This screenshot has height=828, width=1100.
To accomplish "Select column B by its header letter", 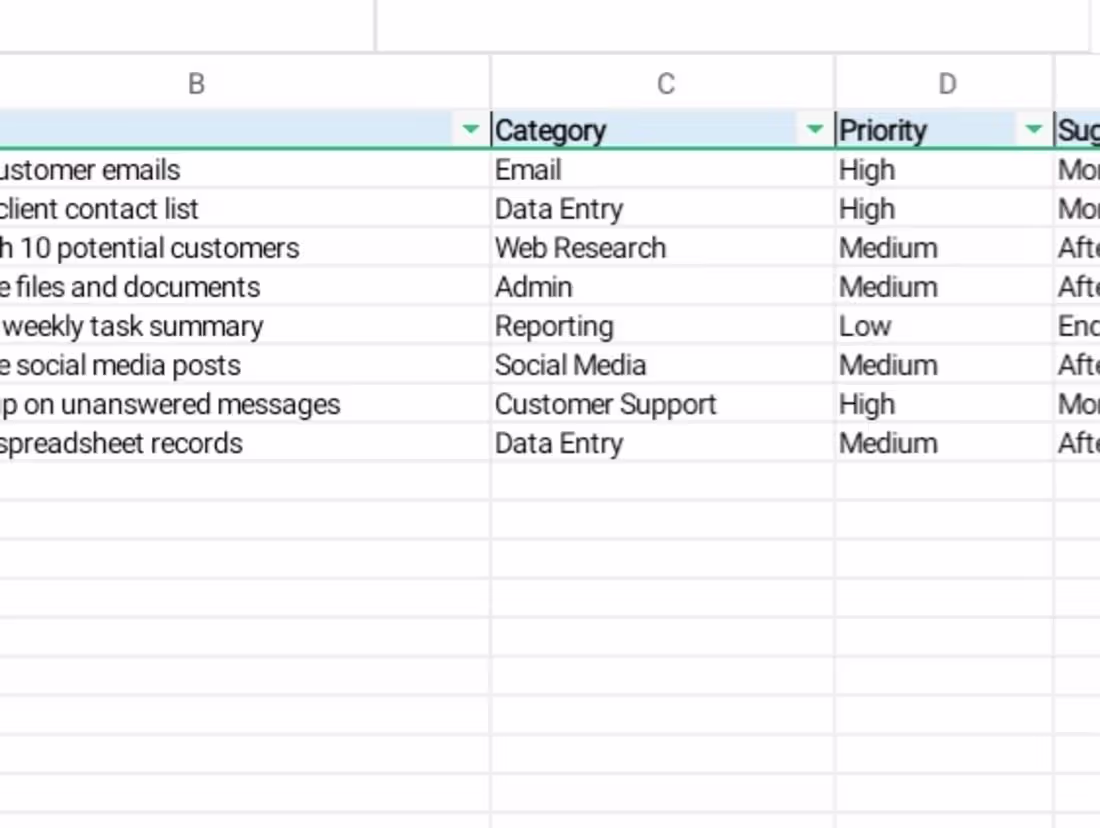I will (x=196, y=84).
